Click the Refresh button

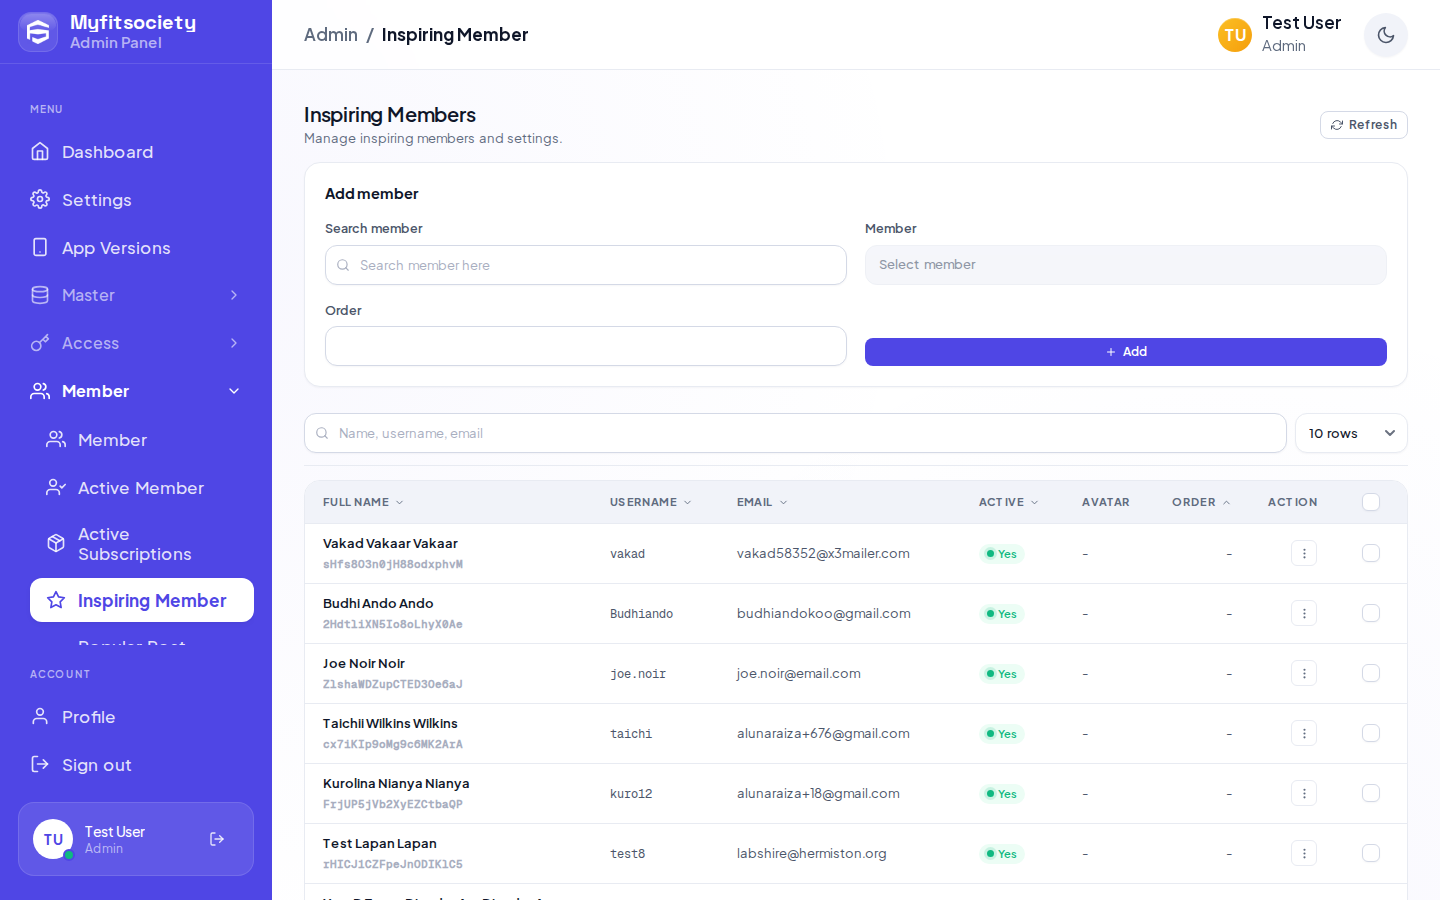(1363, 125)
